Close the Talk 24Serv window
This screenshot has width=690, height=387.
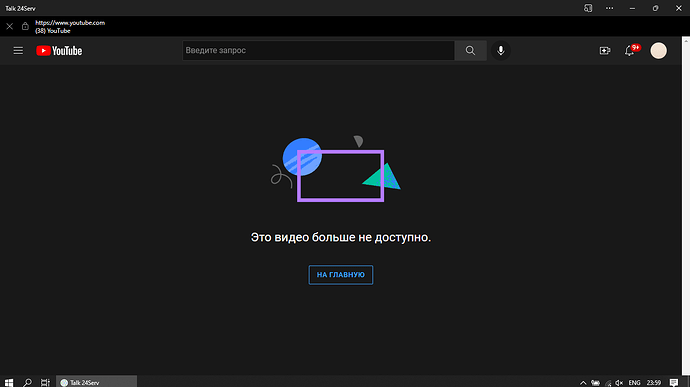[679, 8]
